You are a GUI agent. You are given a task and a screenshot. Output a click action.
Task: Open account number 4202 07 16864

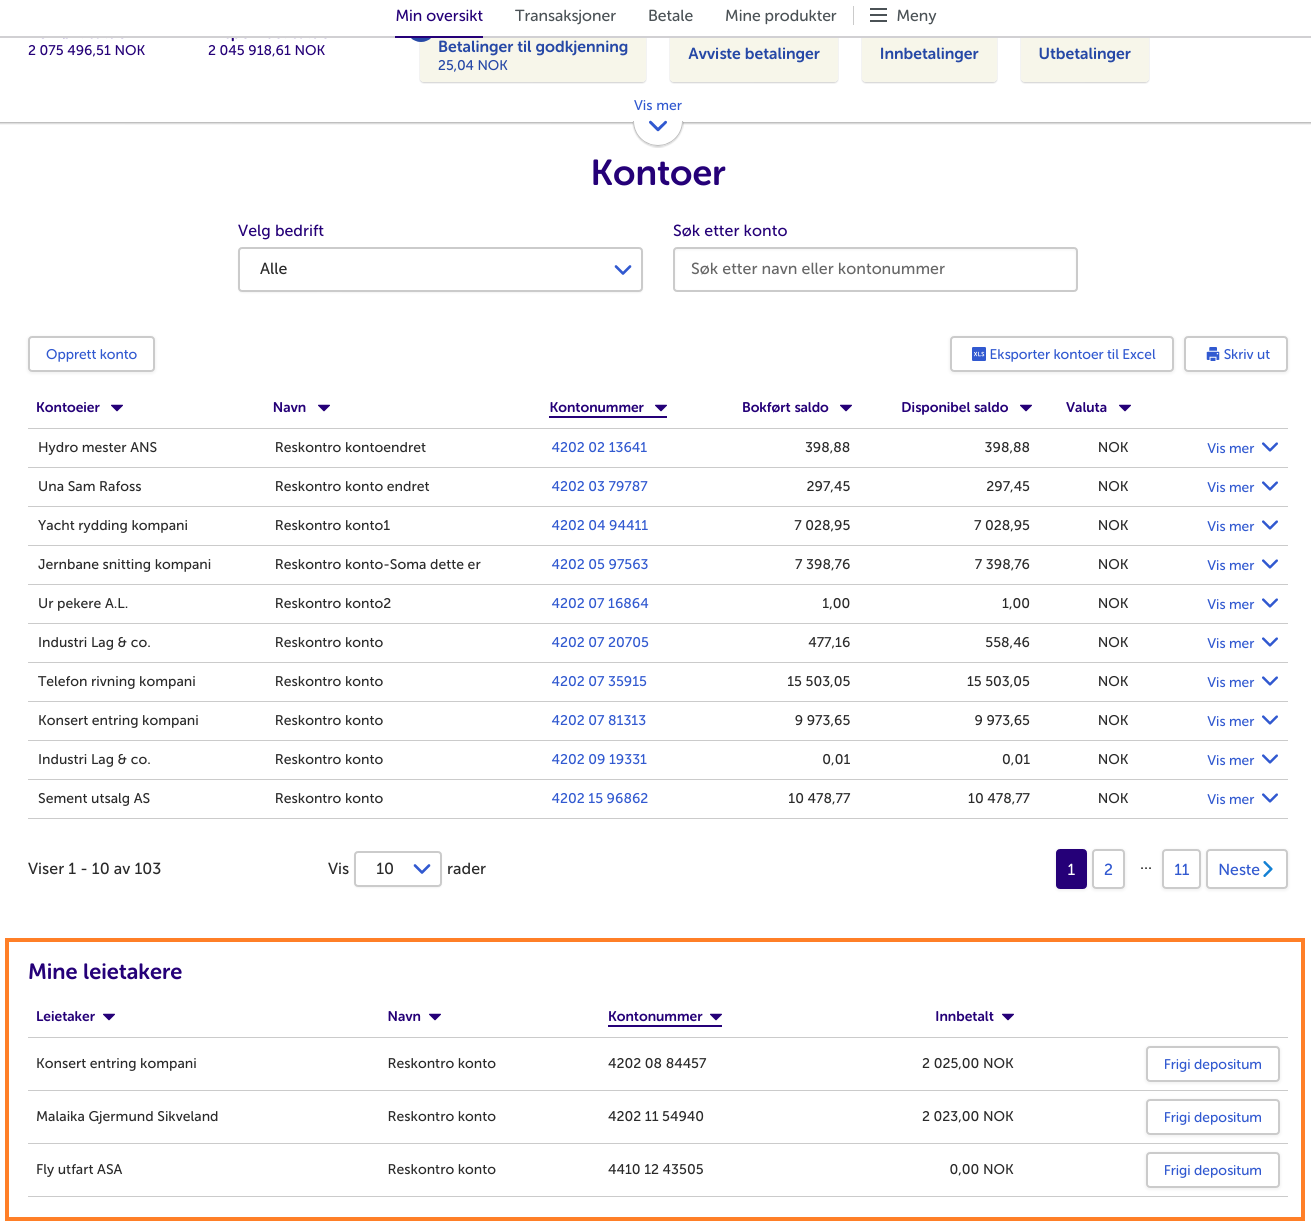tap(600, 604)
